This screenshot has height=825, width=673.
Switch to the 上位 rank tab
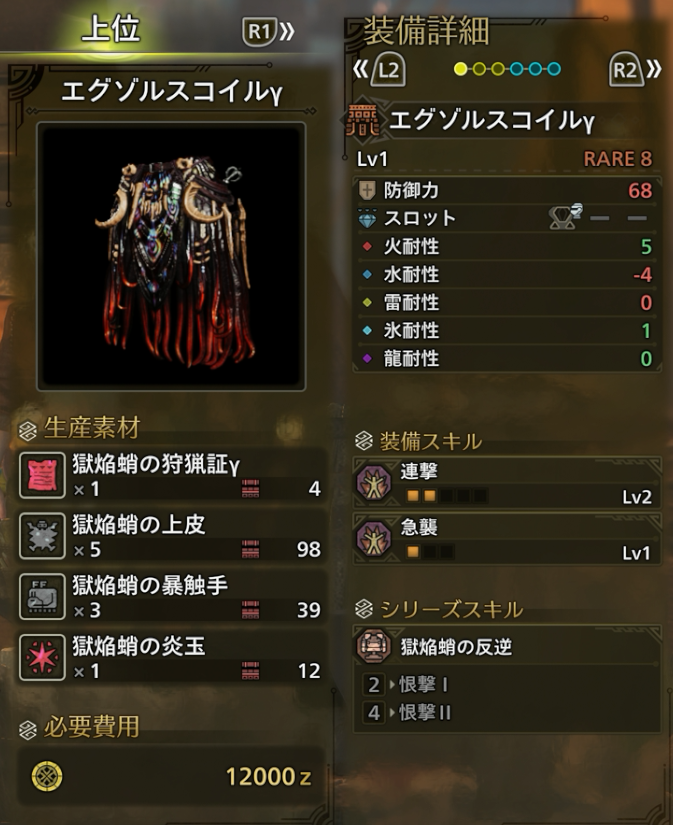point(111,29)
